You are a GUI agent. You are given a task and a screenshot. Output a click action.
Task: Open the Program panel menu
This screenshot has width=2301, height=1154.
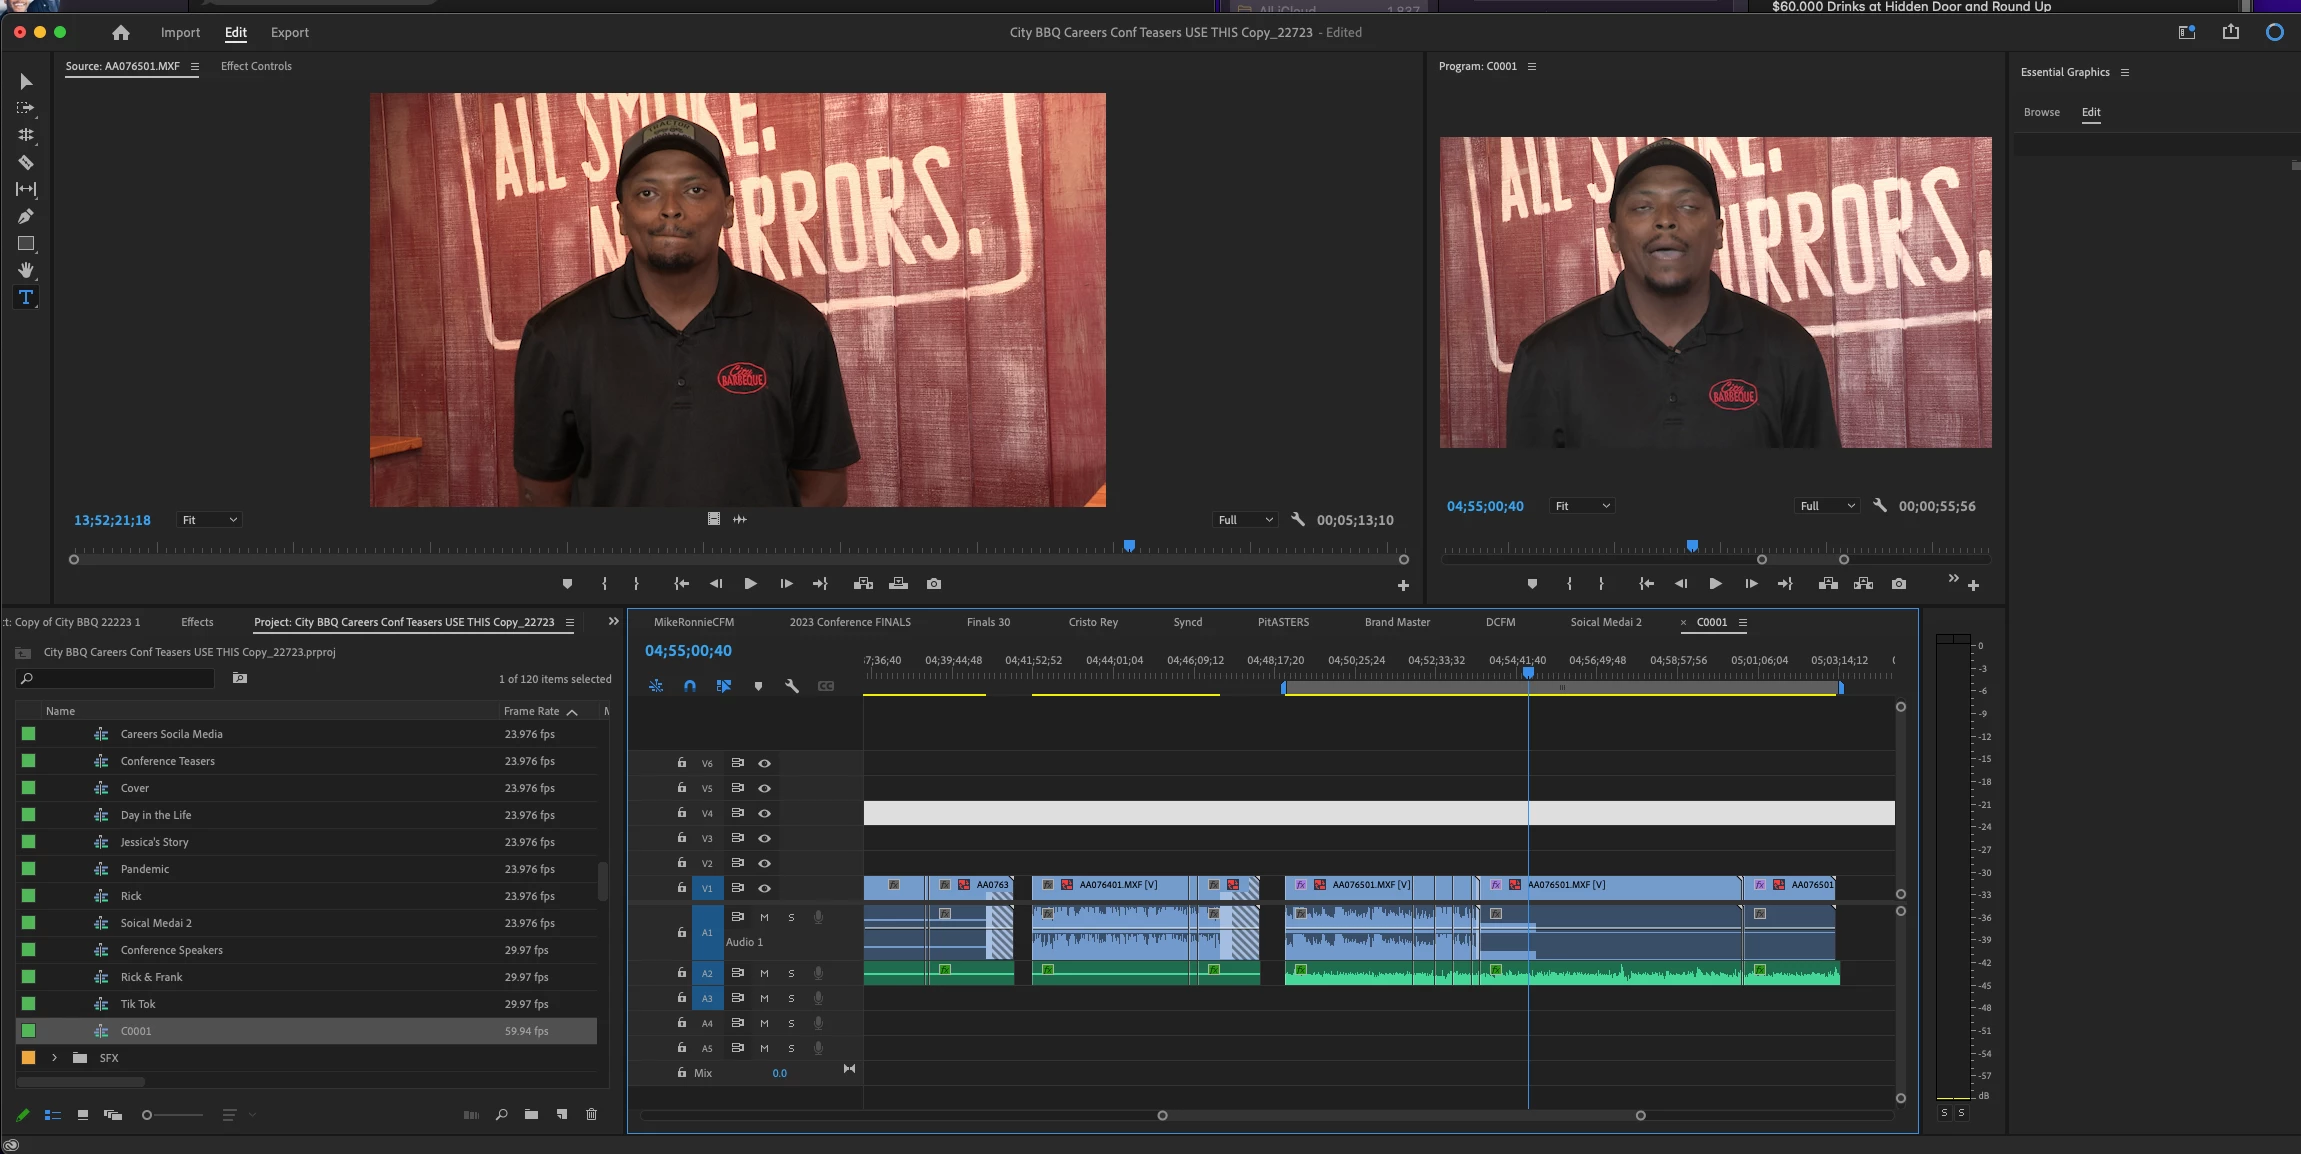point(1532,67)
